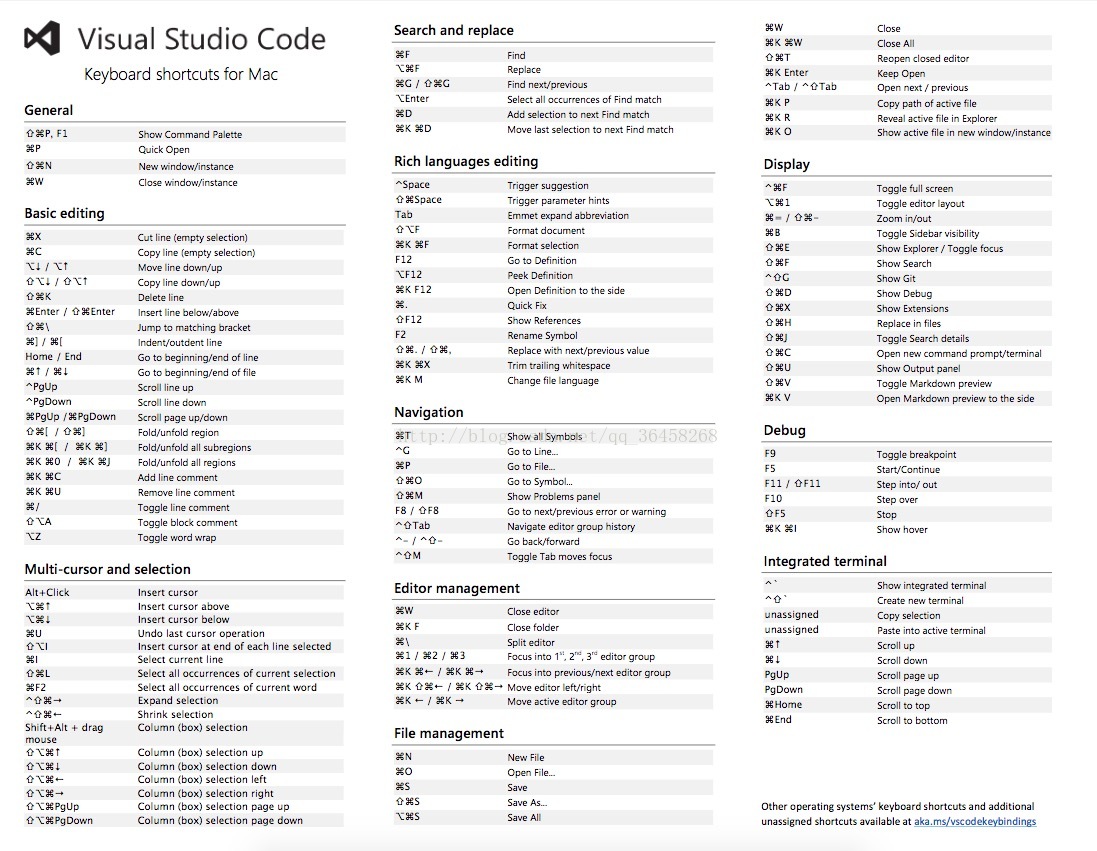The width and height of the screenshot is (1097, 851).
Task: Click the 'Move active editor group' entry
Action: pos(562,702)
